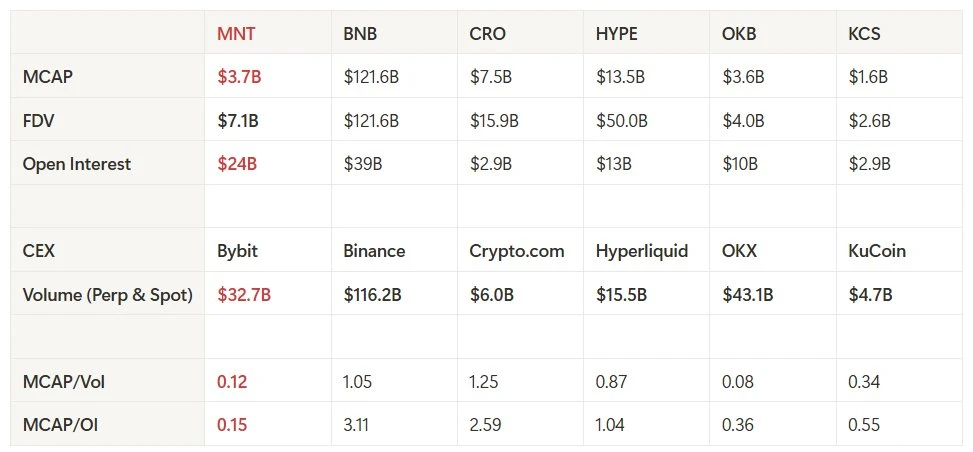
Task: Select the $50.0B FDV value for HYPE
Action: tap(621, 121)
